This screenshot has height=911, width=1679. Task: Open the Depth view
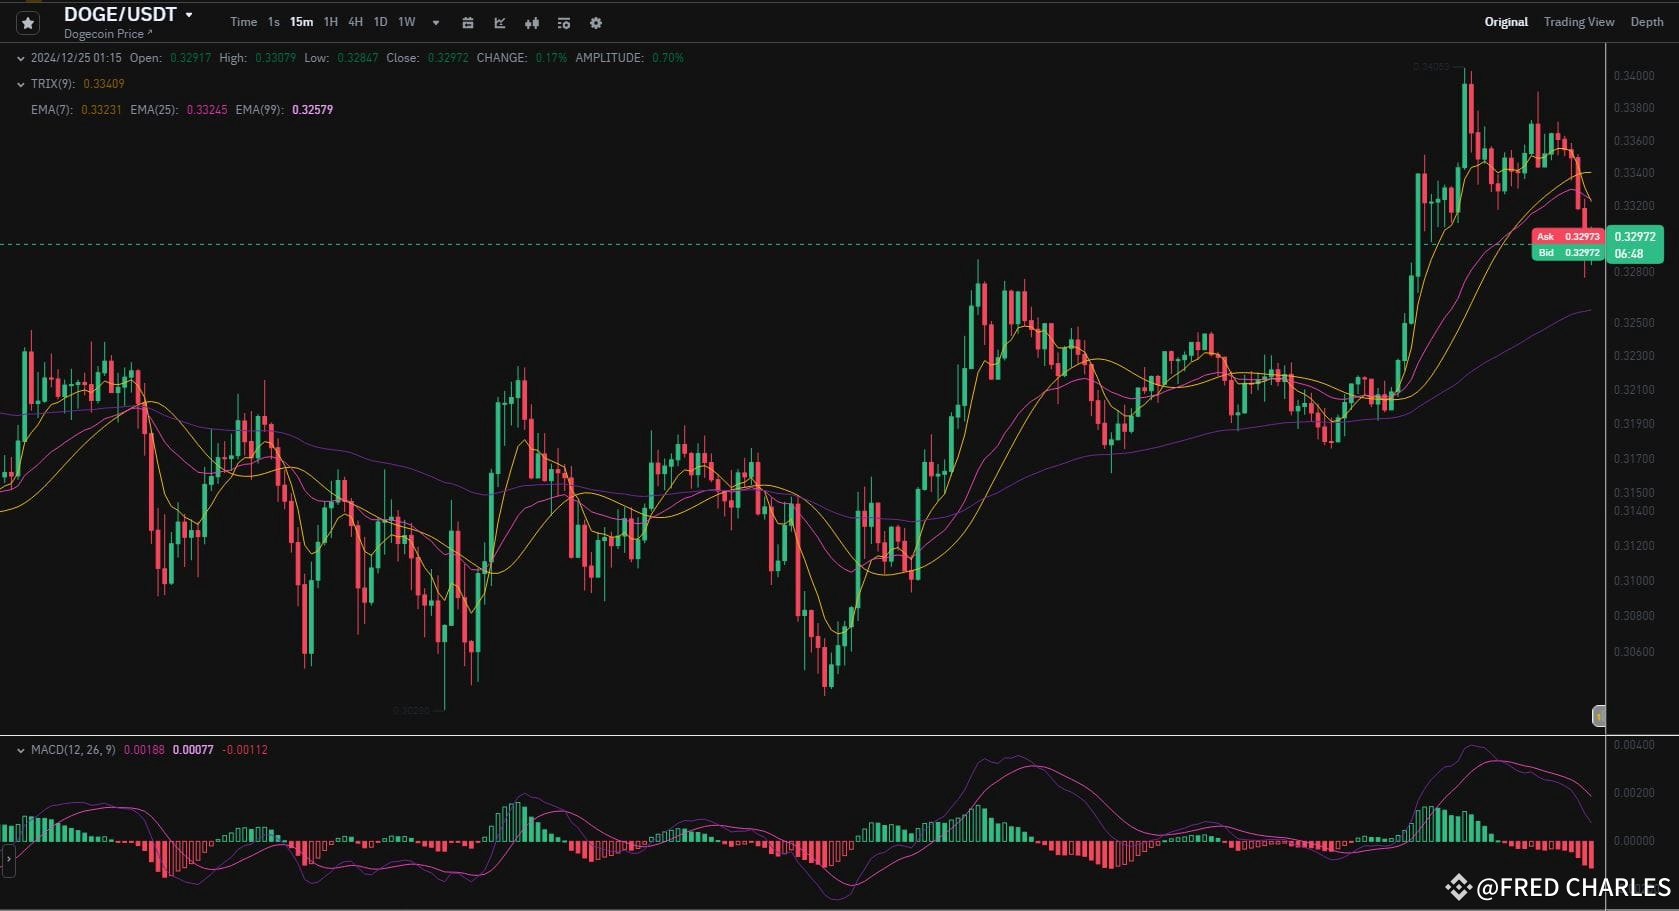pyautogui.click(x=1646, y=21)
